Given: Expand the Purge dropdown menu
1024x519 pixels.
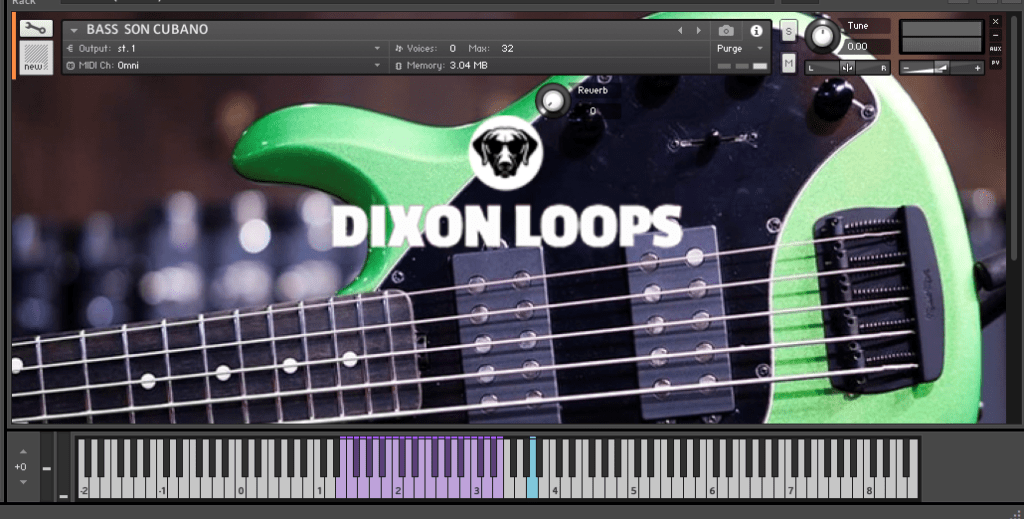Looking at the screenshot, I should pos(742,48).
